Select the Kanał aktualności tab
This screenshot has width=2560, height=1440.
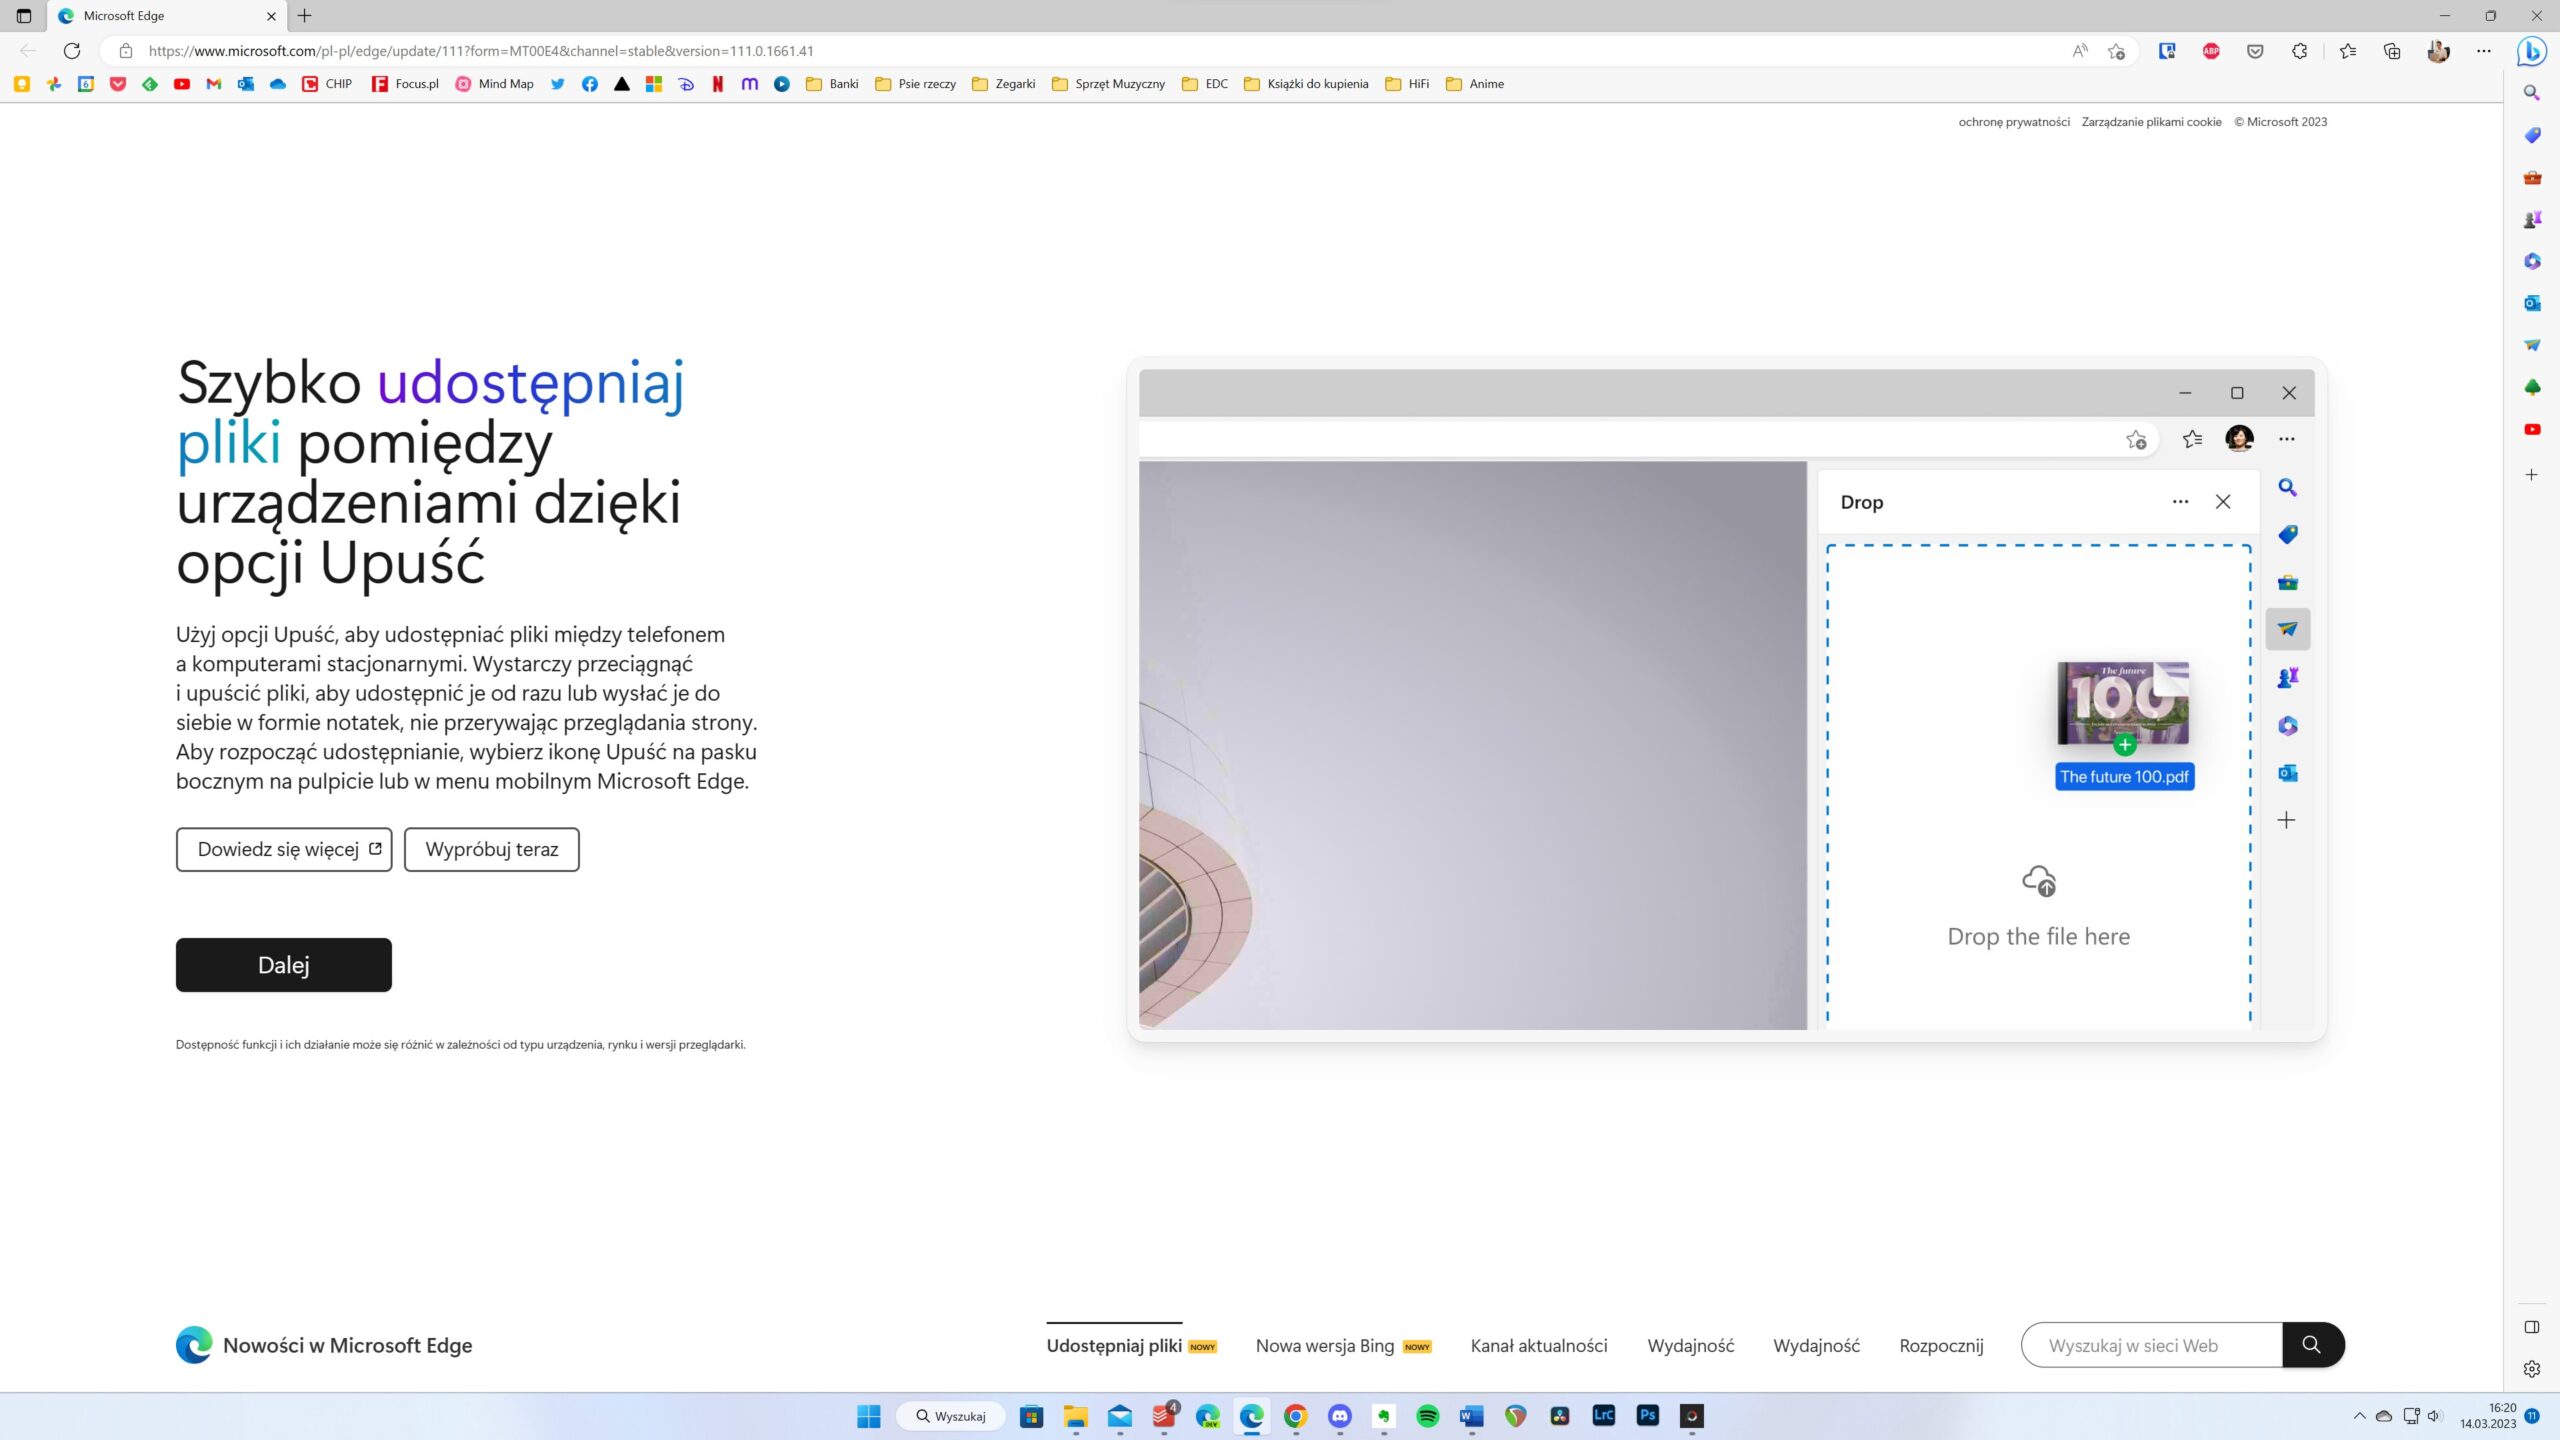pyautogui.click(x=1538, y=1346)
